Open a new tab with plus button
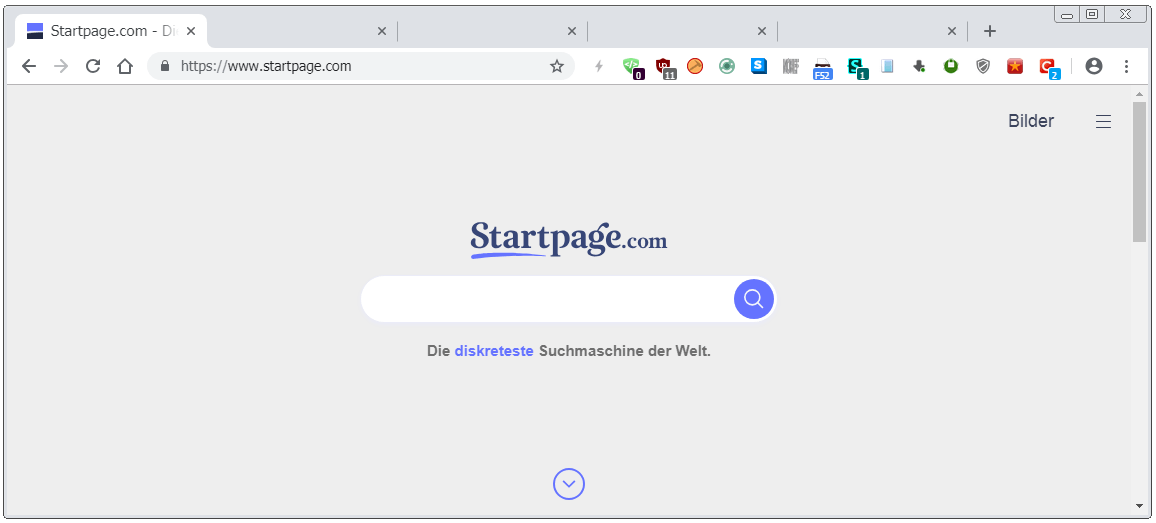 point(990,31)
